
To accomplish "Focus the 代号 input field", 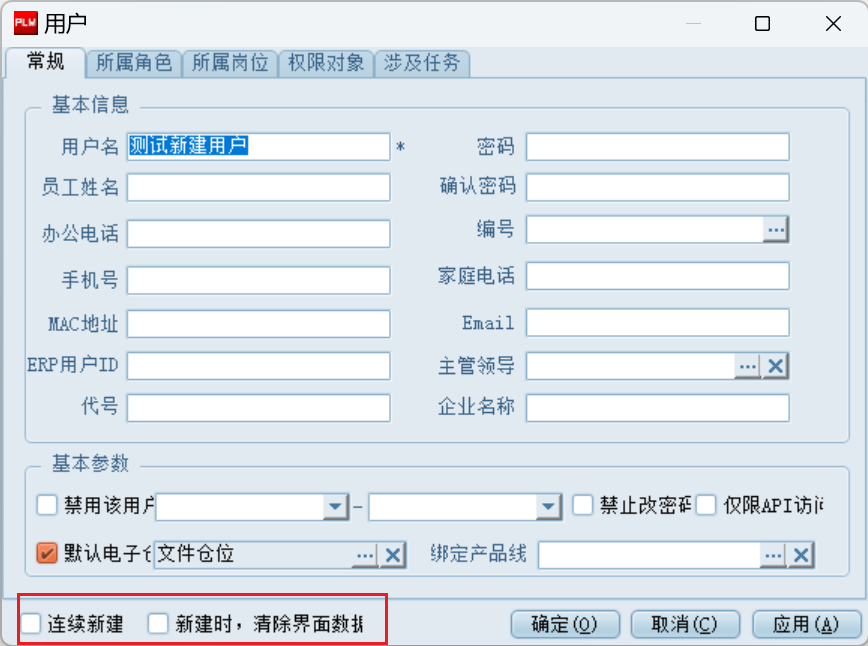I will point(259,408).
